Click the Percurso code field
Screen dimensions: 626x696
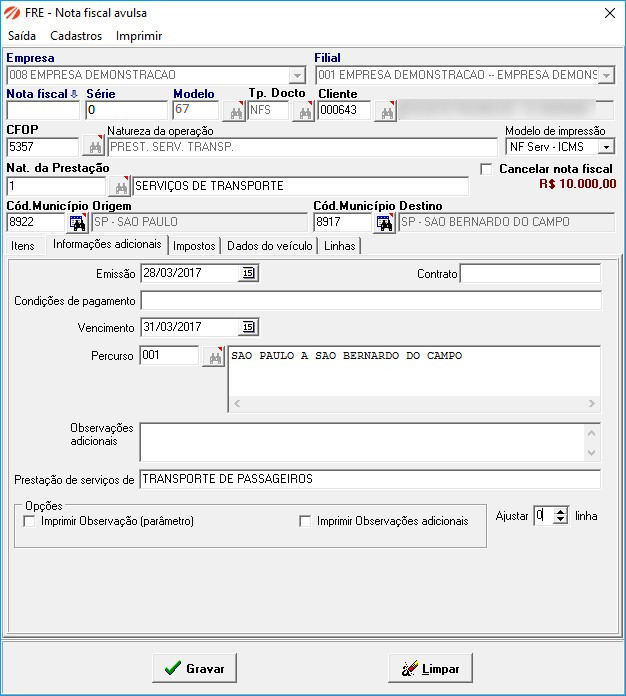click(x=170, y=356)
